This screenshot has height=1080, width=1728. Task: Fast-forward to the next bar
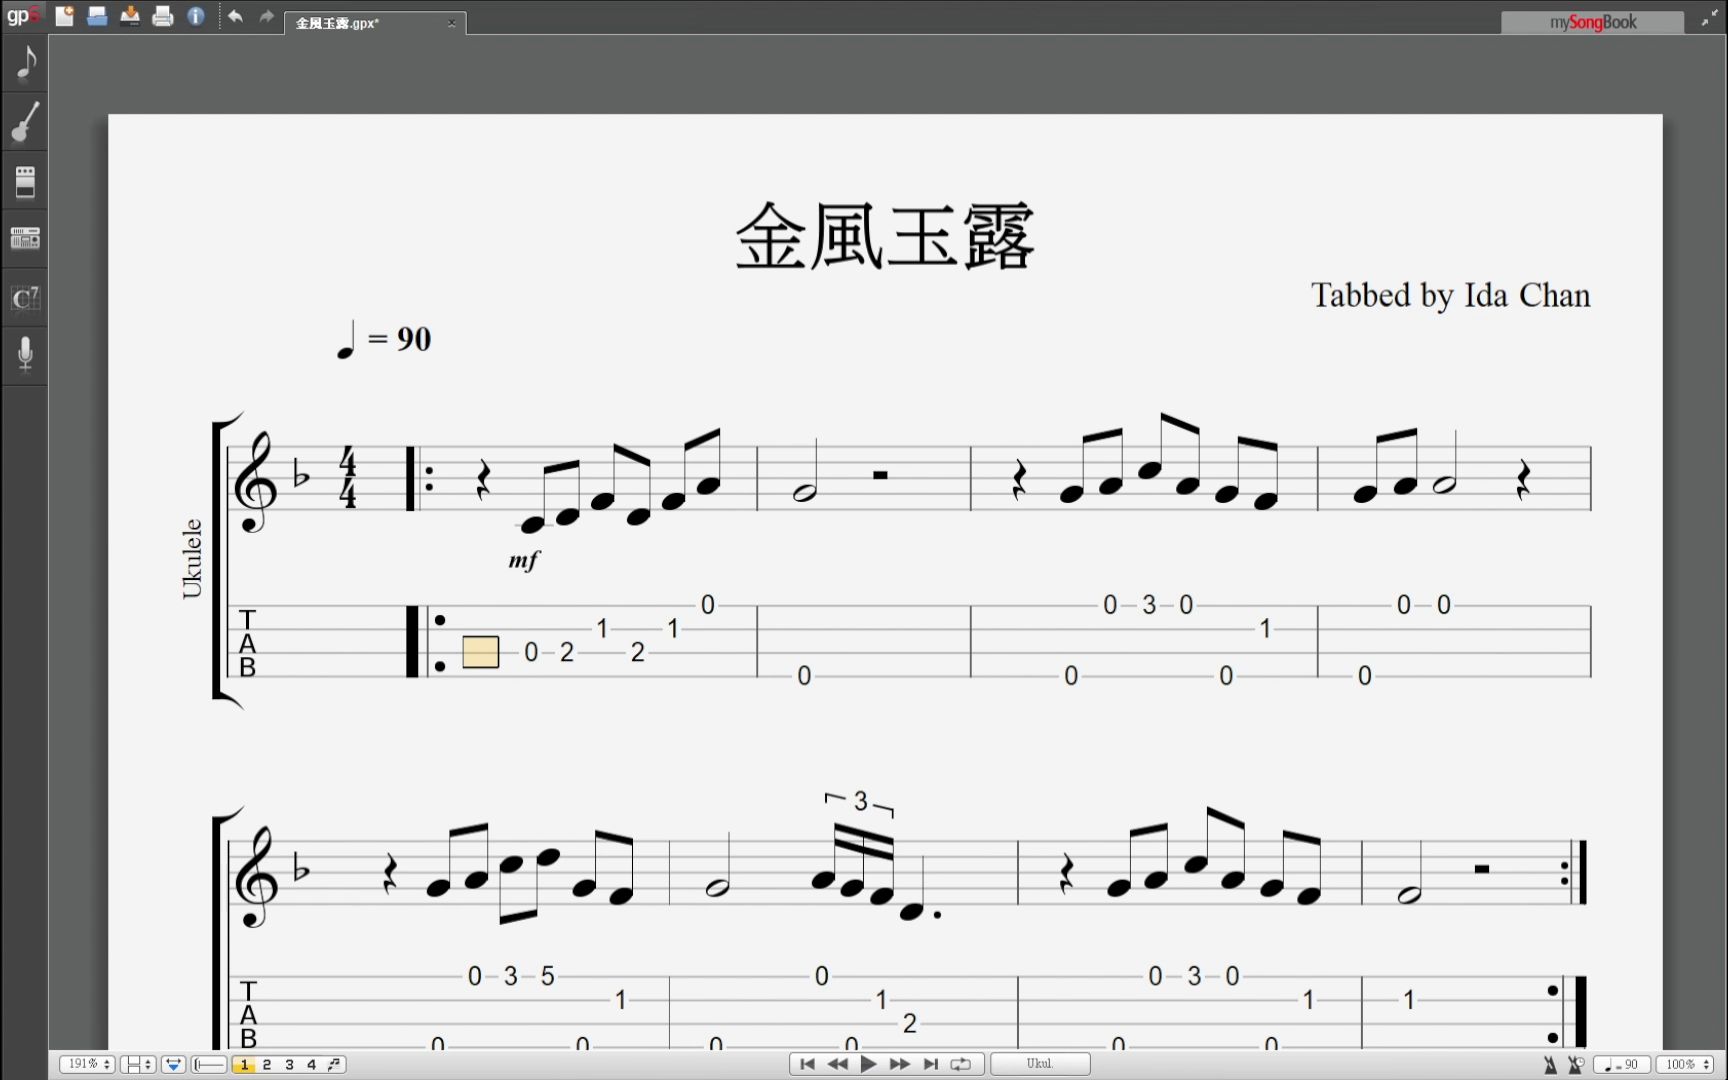(900, 1064)
